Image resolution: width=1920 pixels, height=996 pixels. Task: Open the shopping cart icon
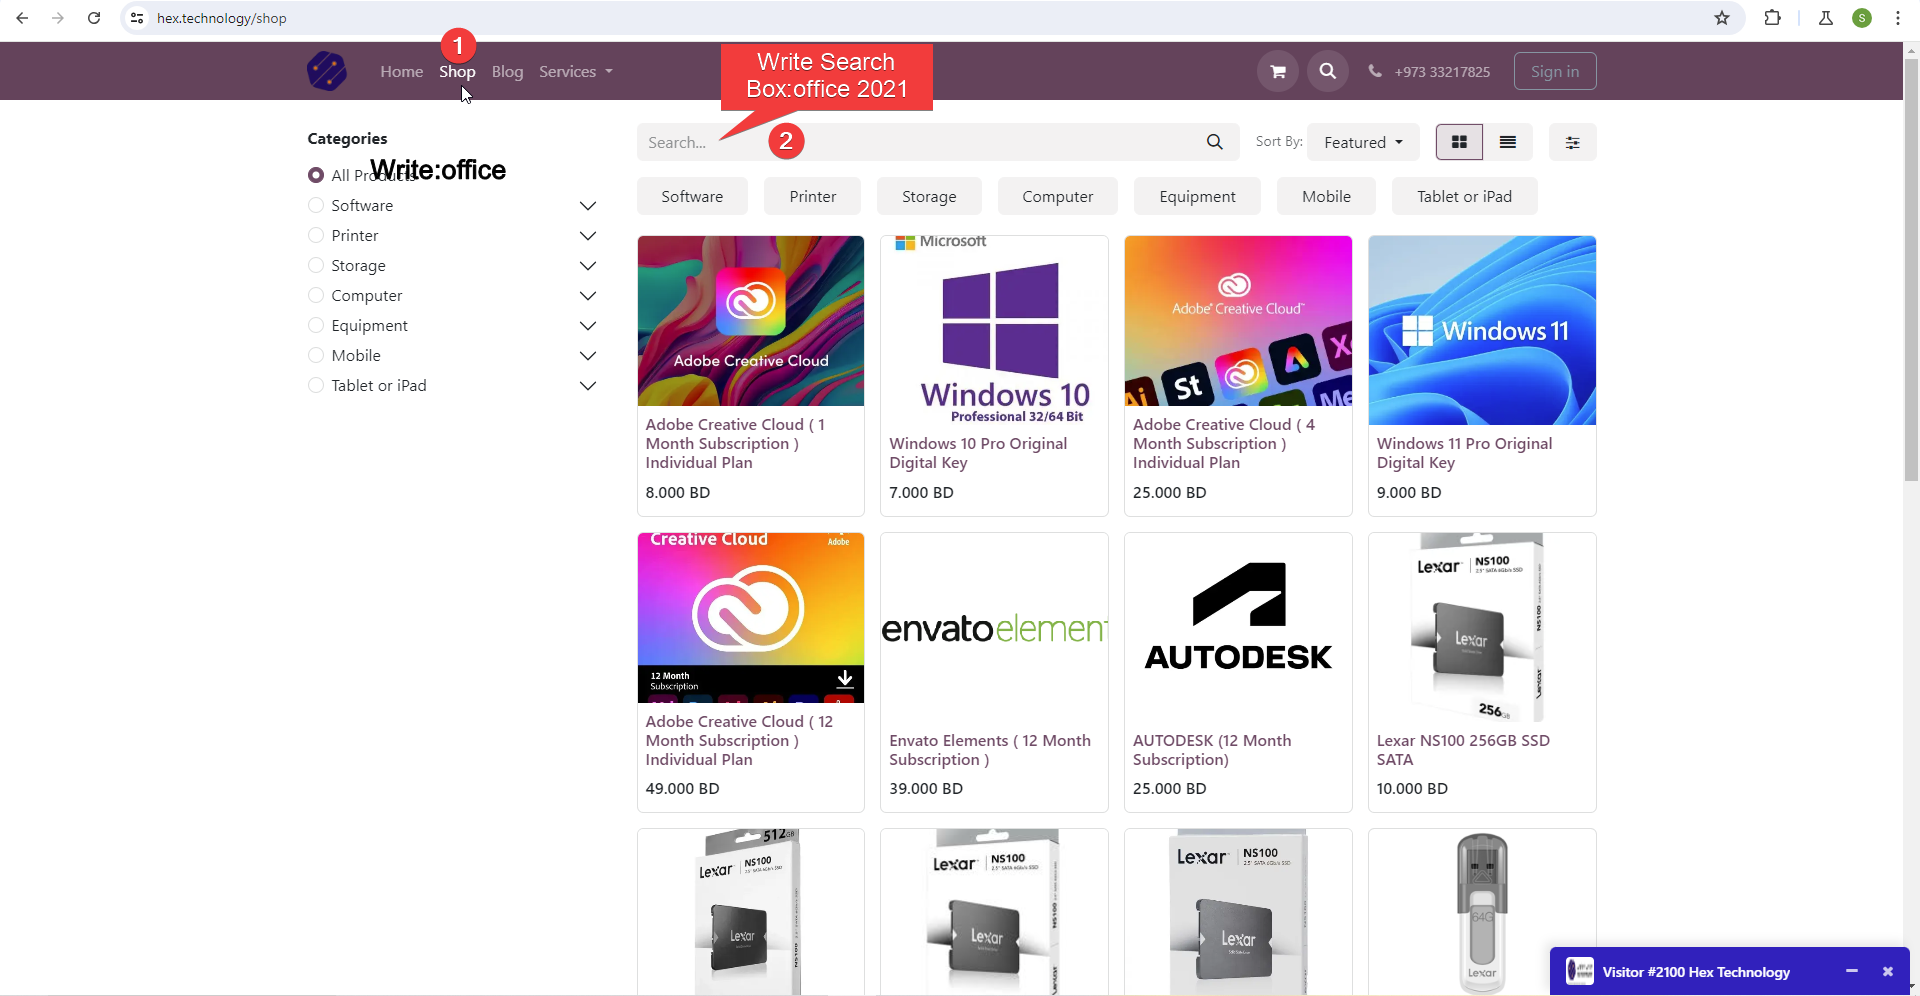click(1277, 71)
